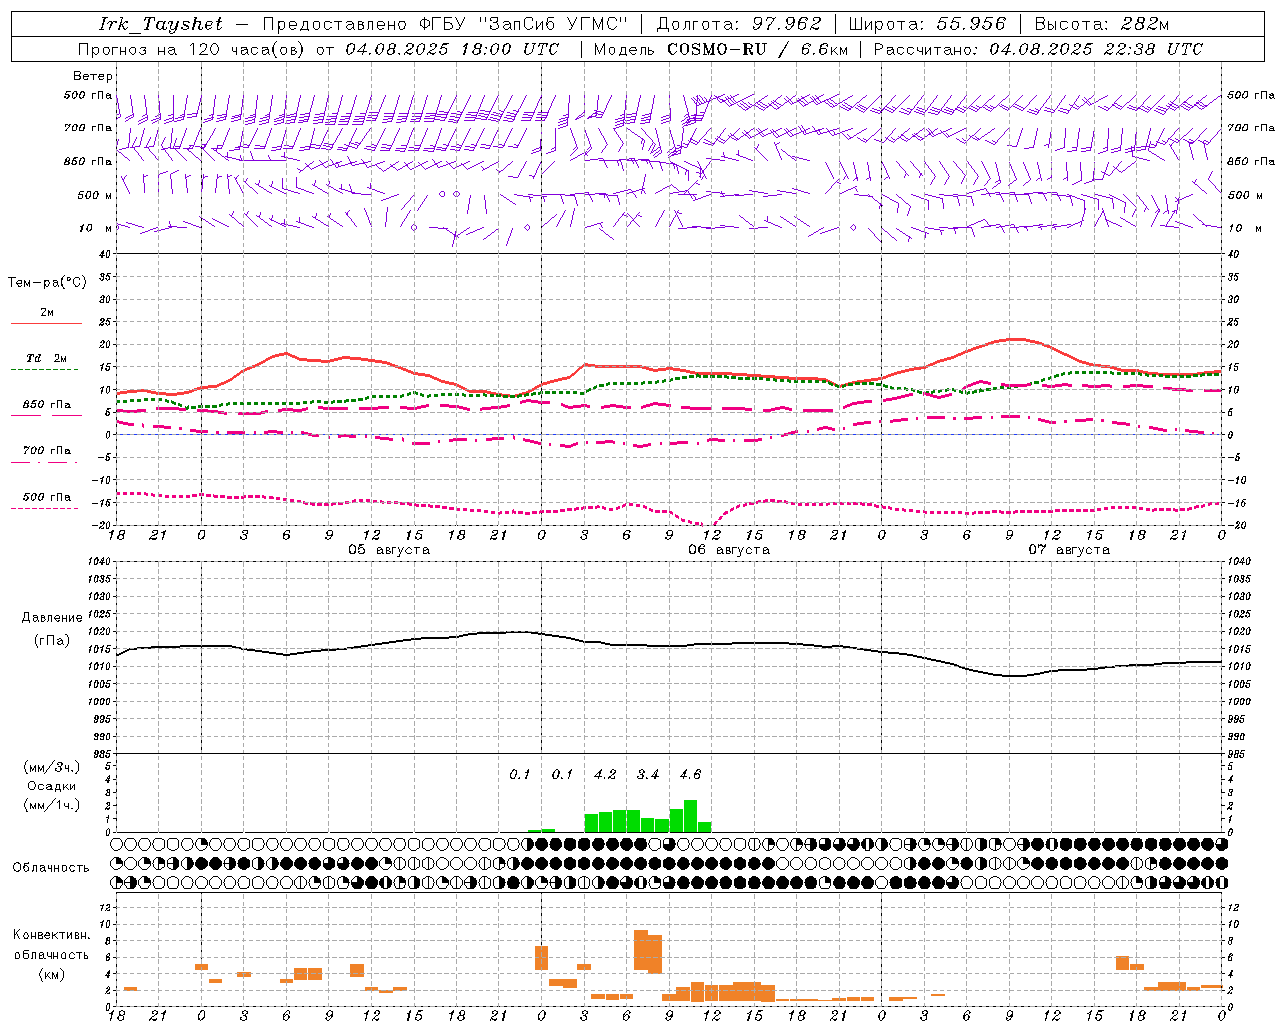Click the (гПа) unit label under Давление

pos(52,641)
